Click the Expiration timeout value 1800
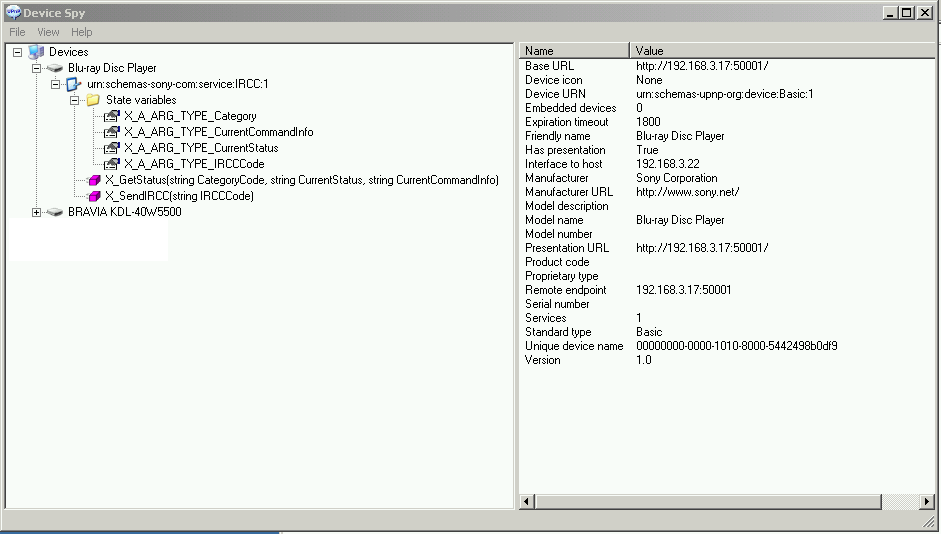This screenshot has height=534, width=941. (x=648, y=122)
